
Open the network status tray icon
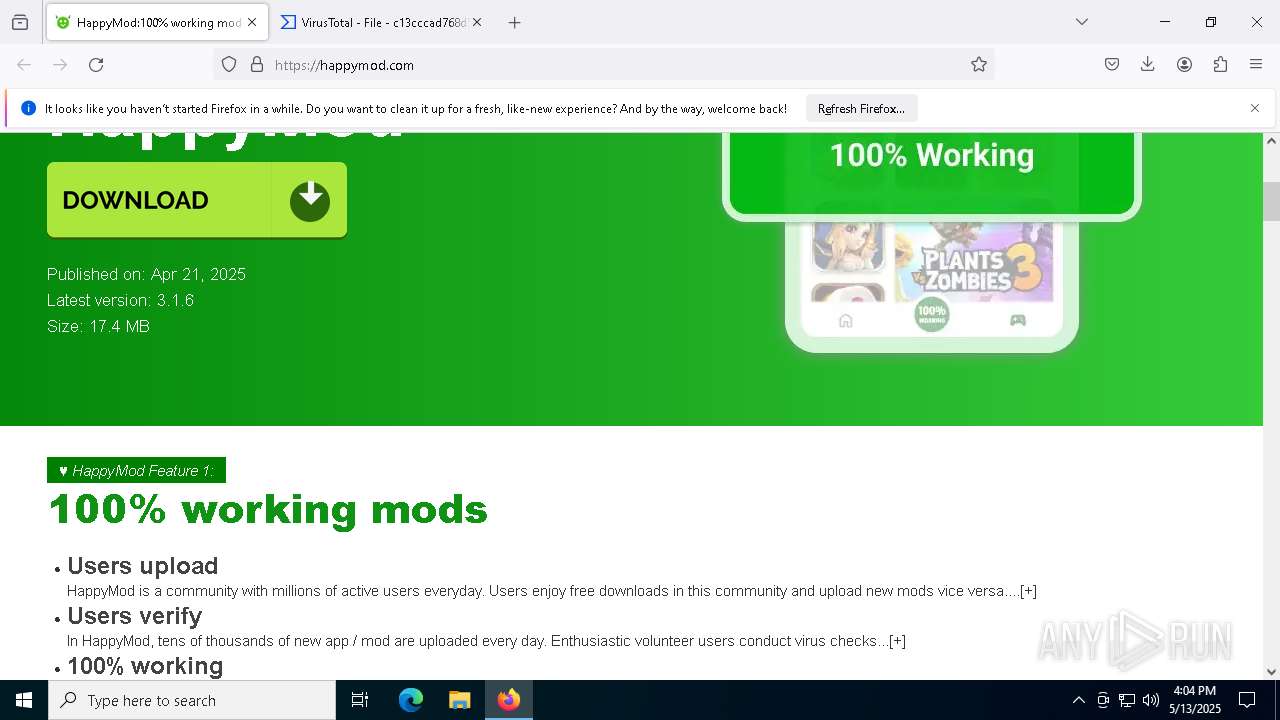tap(1127, 700)
